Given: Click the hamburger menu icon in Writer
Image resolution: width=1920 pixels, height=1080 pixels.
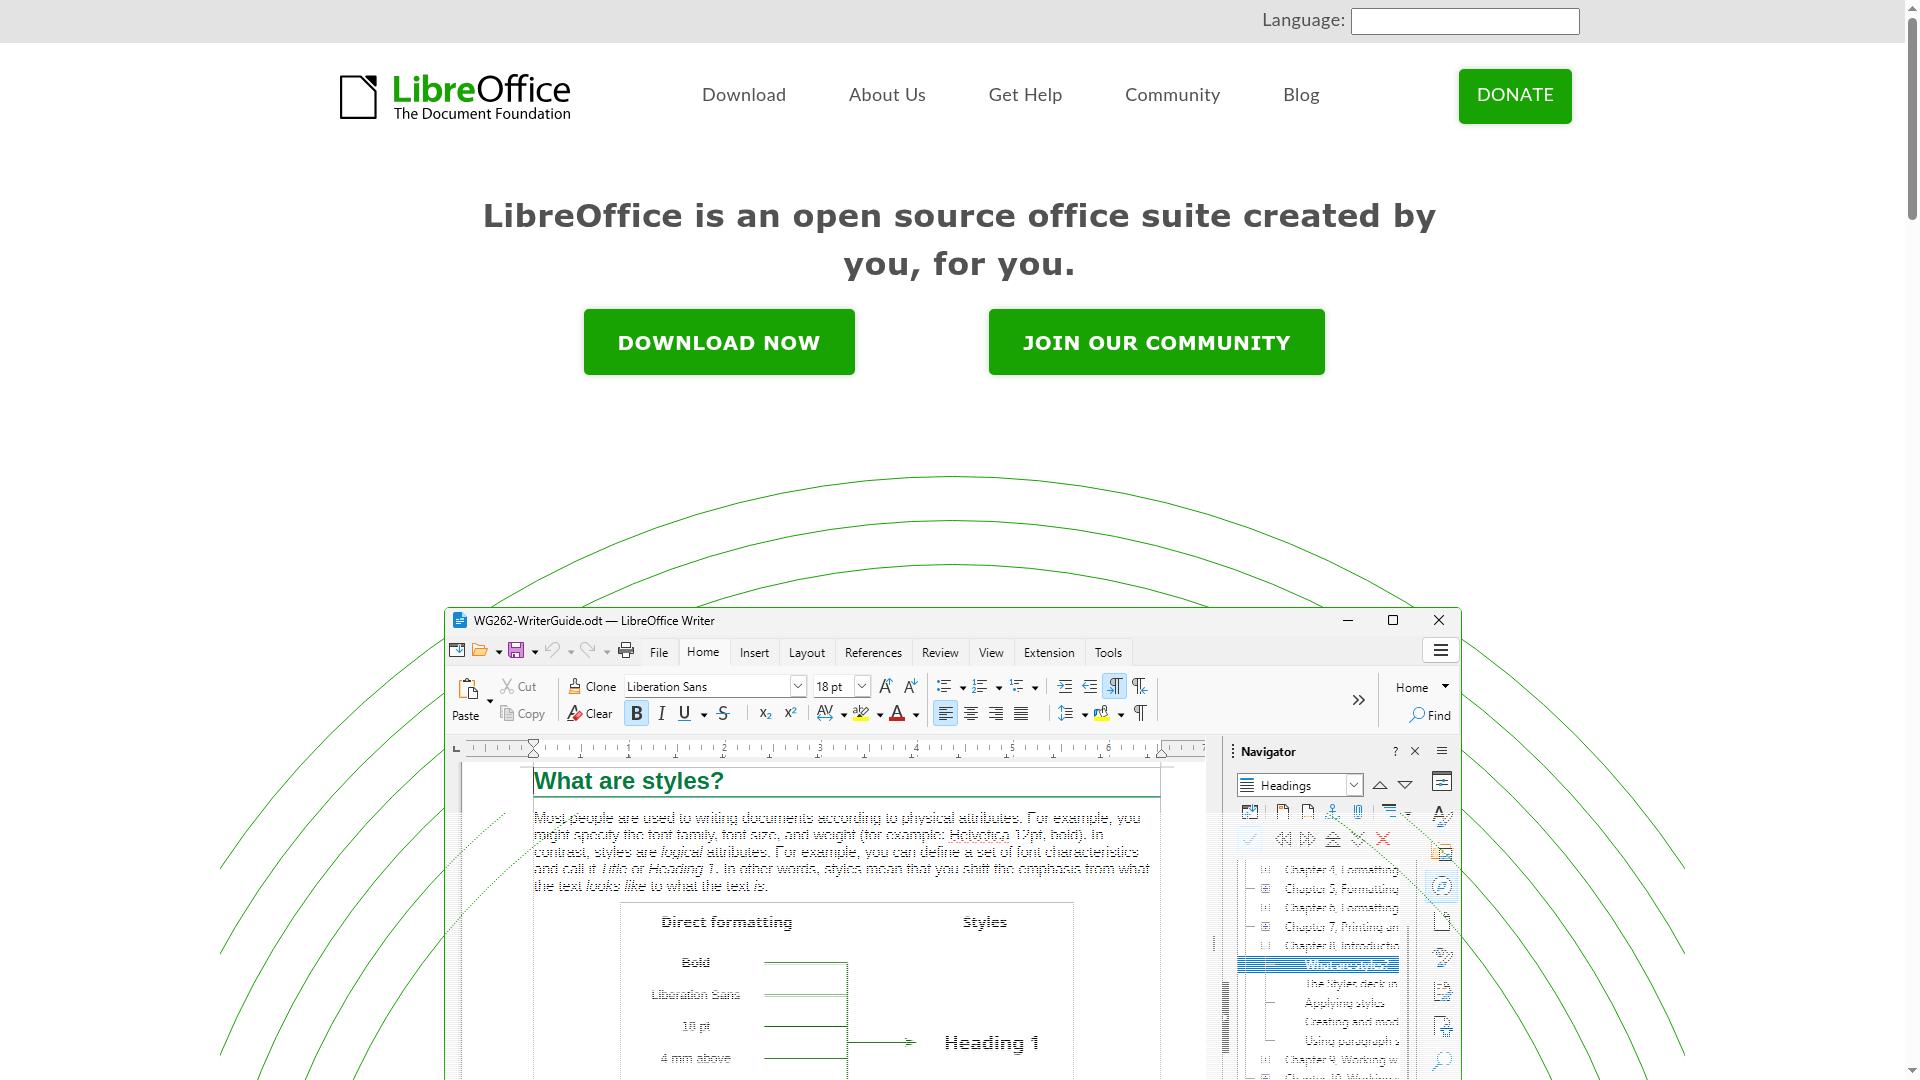Looking at the screenshot, I should pos(1441,650).
